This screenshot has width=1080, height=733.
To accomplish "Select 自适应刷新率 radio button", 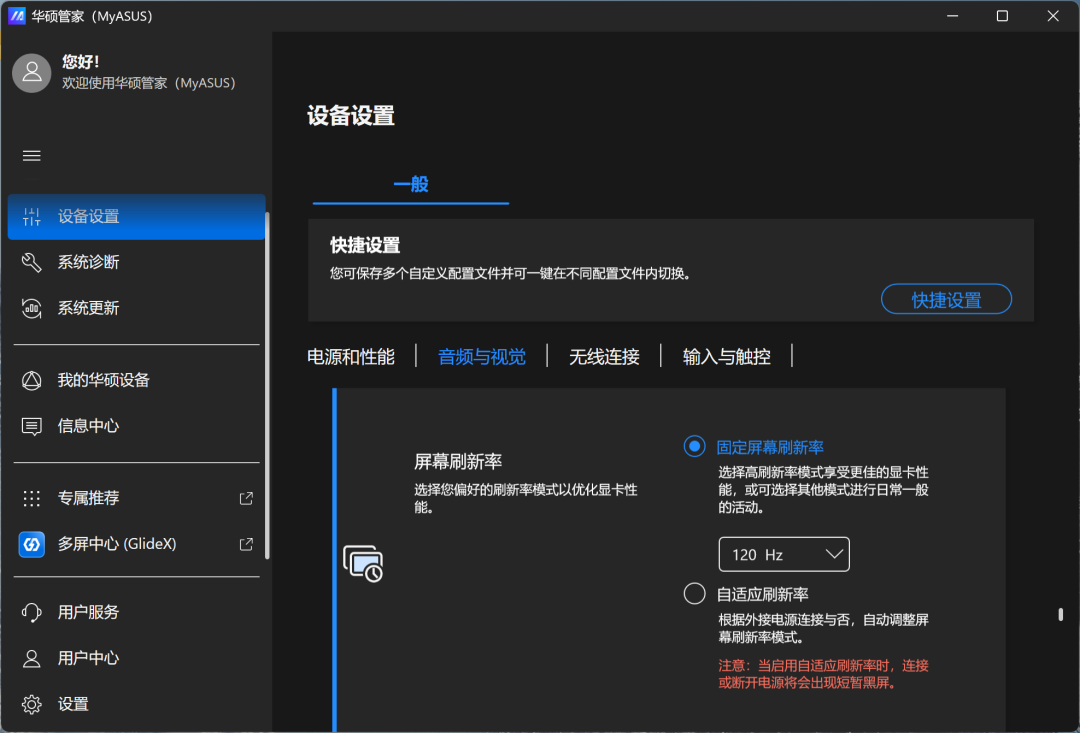I will pos(694,593).
